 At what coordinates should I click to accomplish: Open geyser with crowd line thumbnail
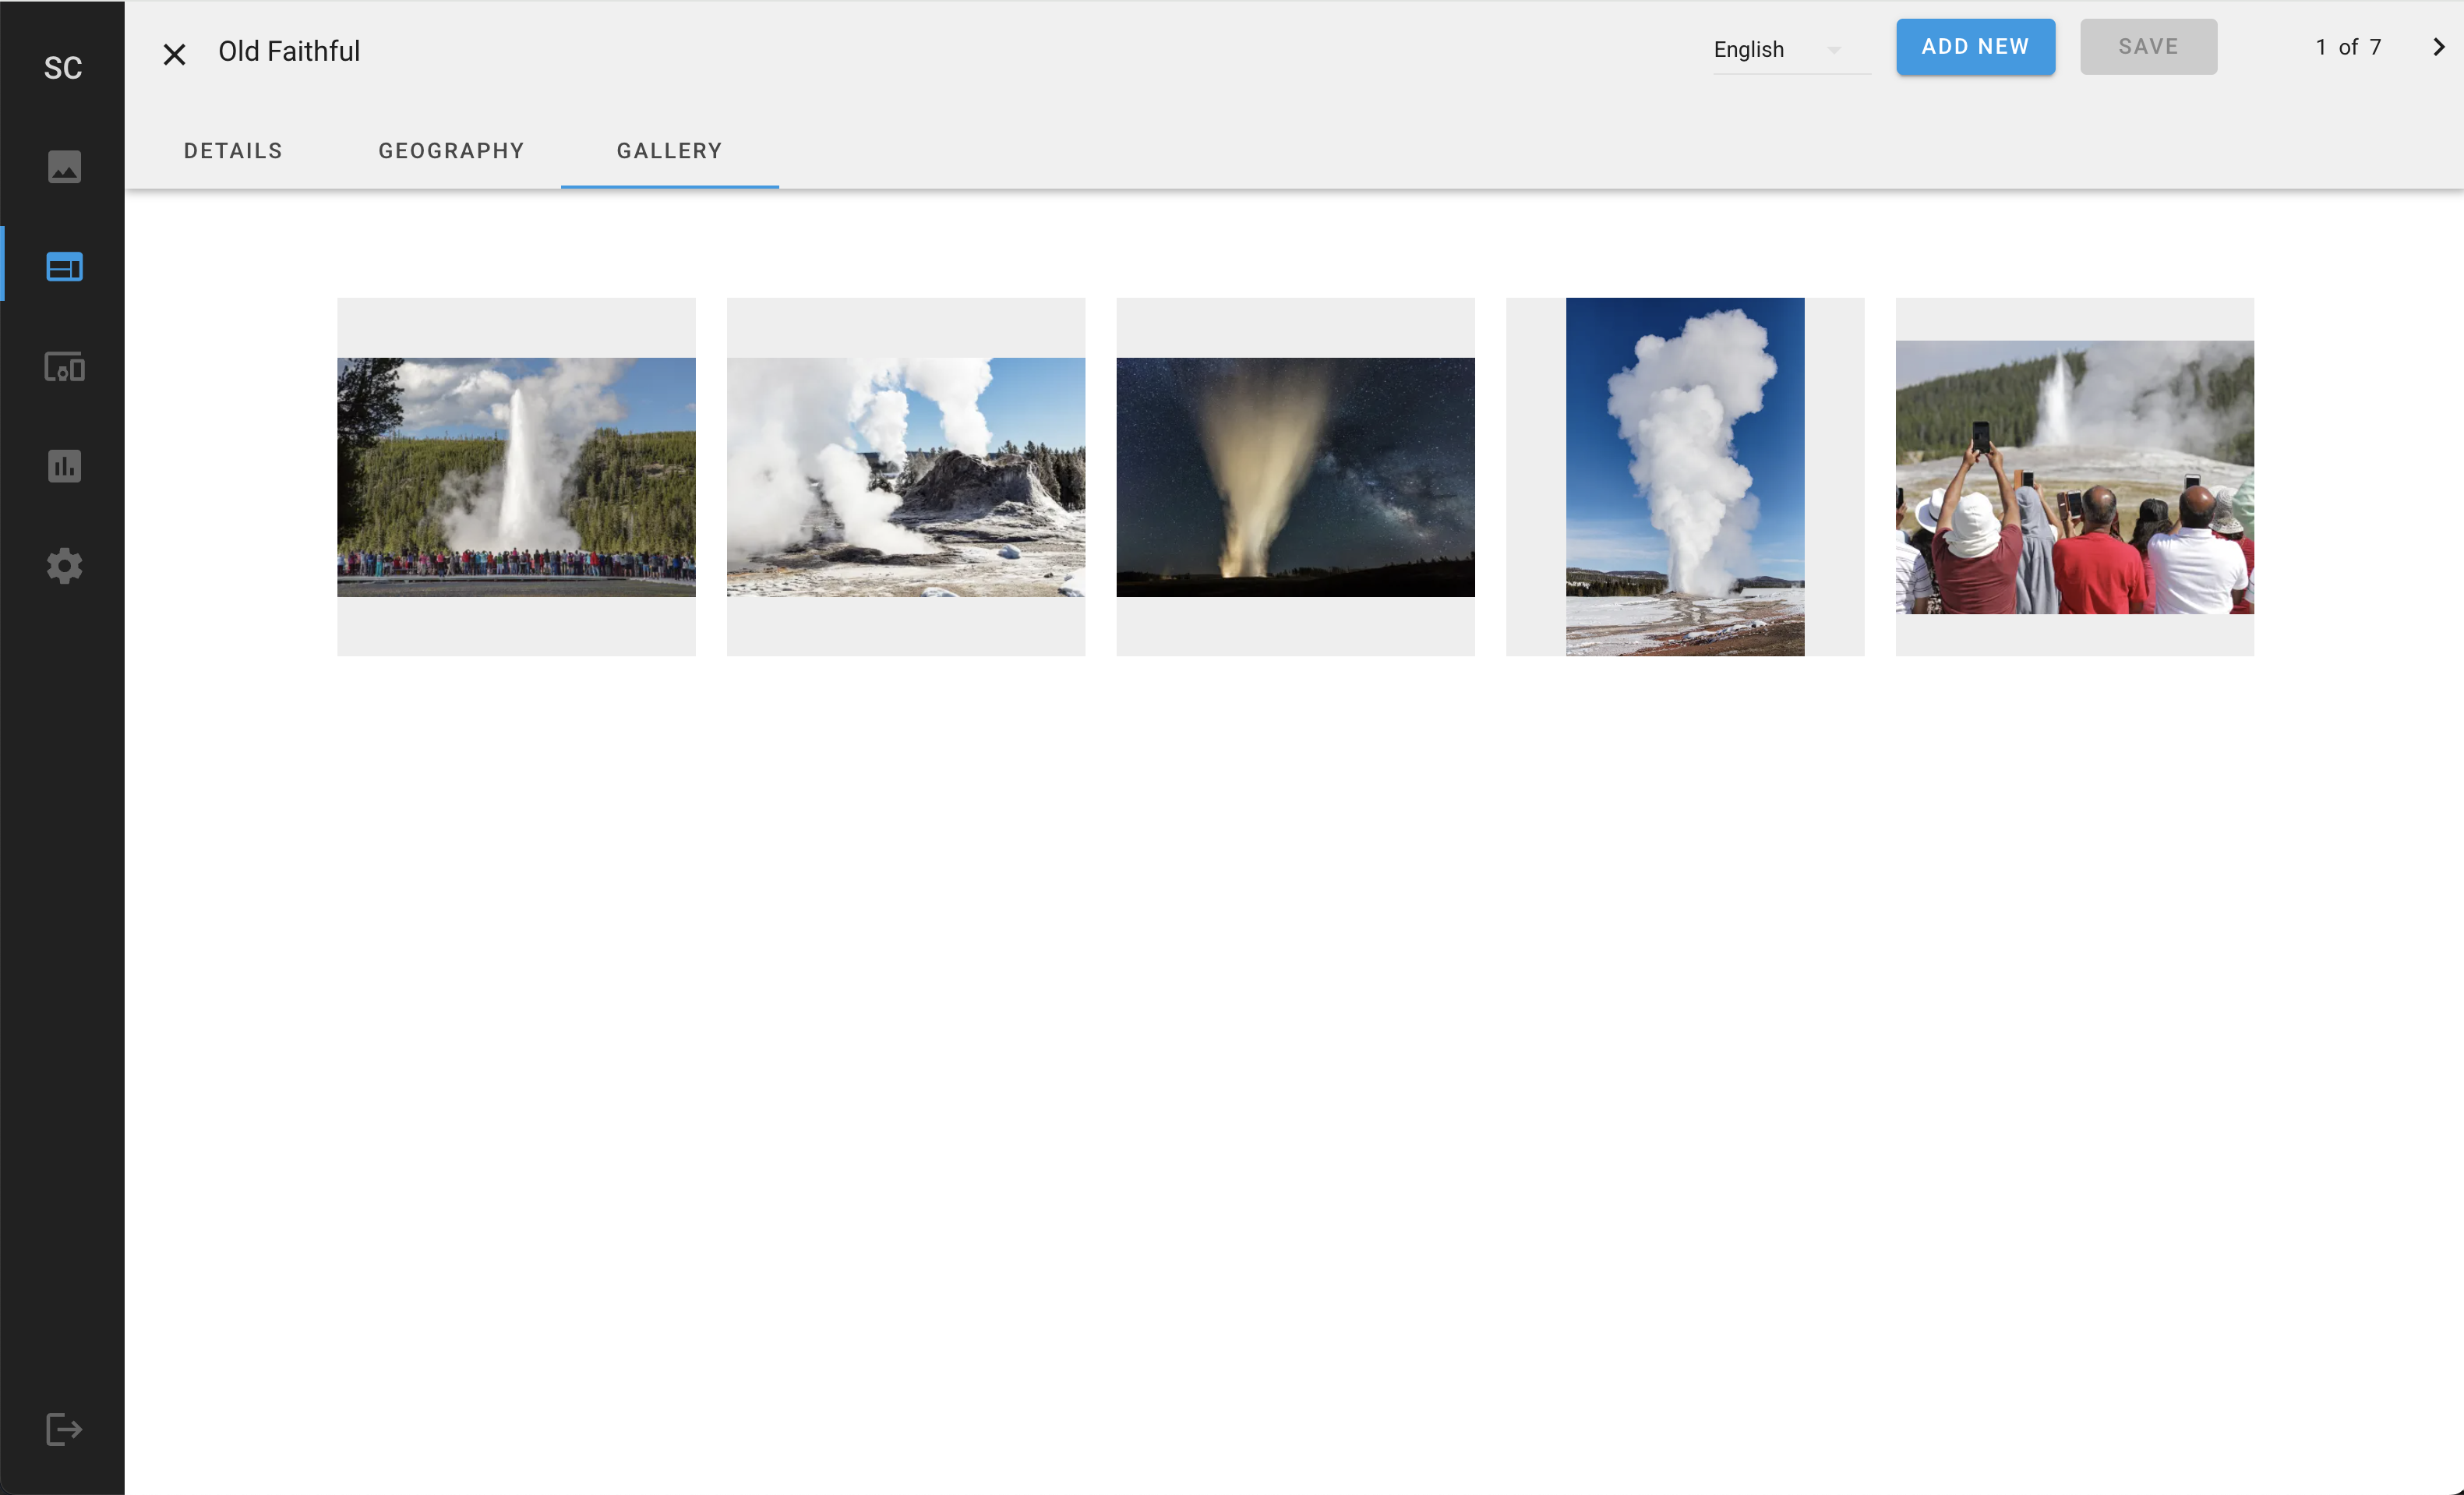[x=516, y=477]
